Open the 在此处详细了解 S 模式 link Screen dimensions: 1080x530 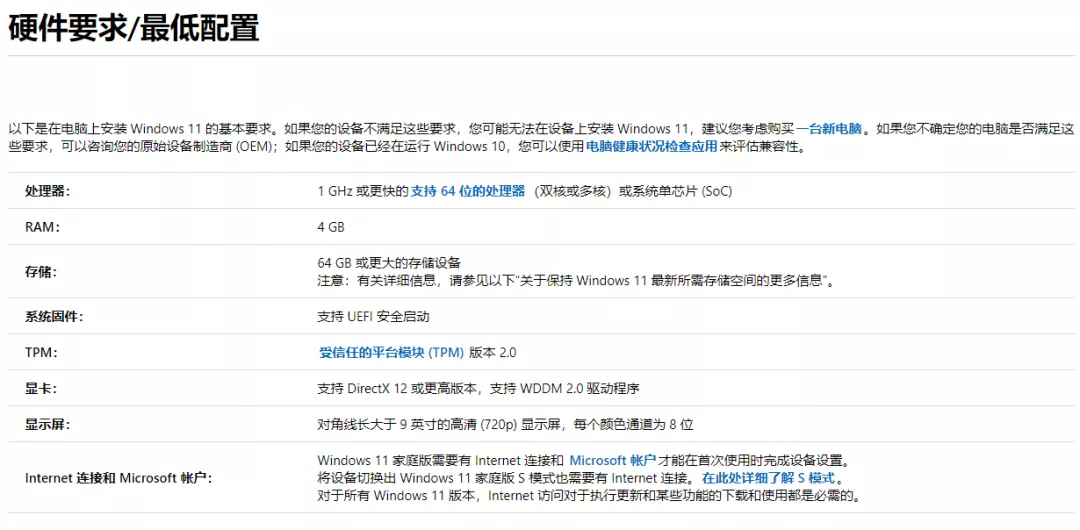[x=767, y=478]
